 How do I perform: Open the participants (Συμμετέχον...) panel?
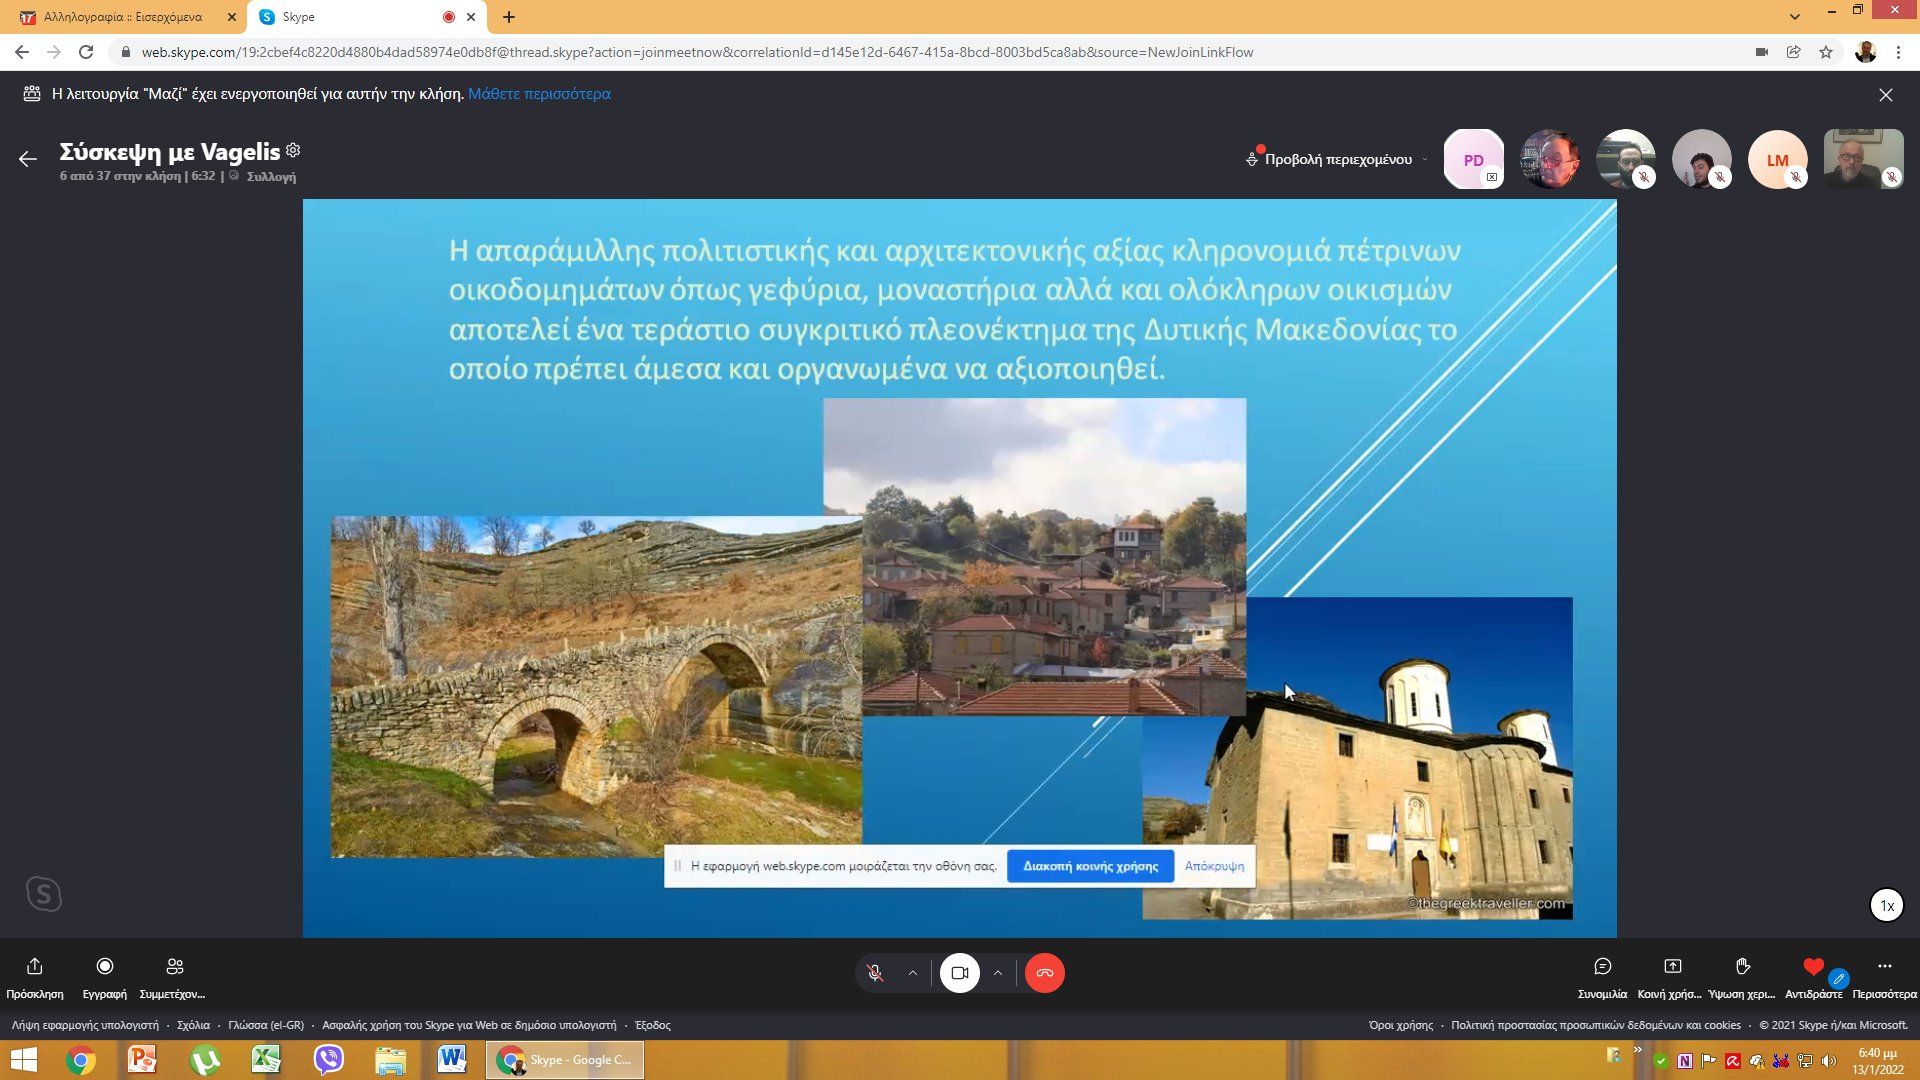click(x=174, y=967)
